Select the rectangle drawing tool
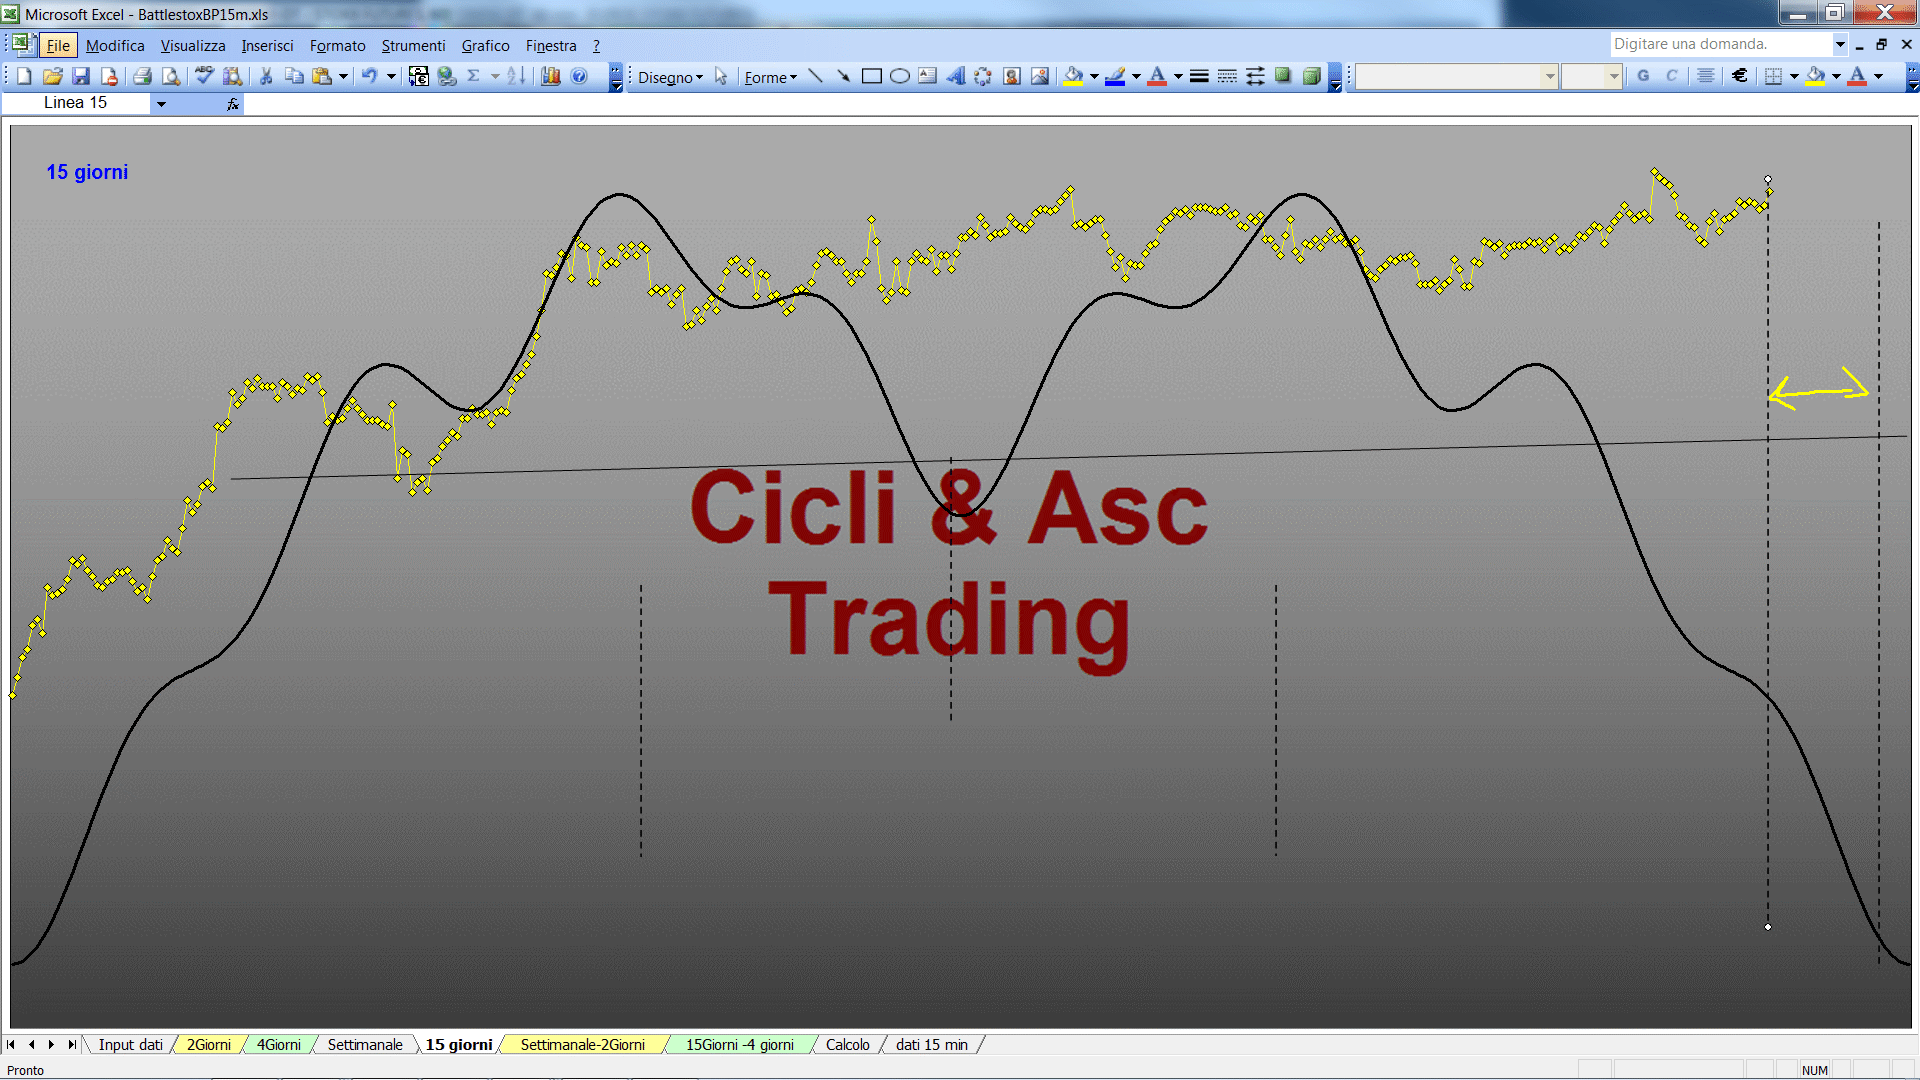Screen dimensions: 1920x1080 [872, 76]
